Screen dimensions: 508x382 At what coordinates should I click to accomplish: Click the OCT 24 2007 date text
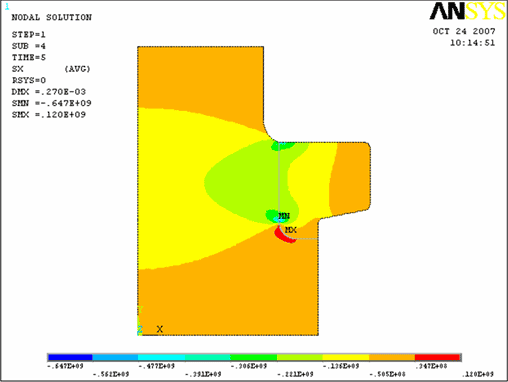tap(464, 31)
